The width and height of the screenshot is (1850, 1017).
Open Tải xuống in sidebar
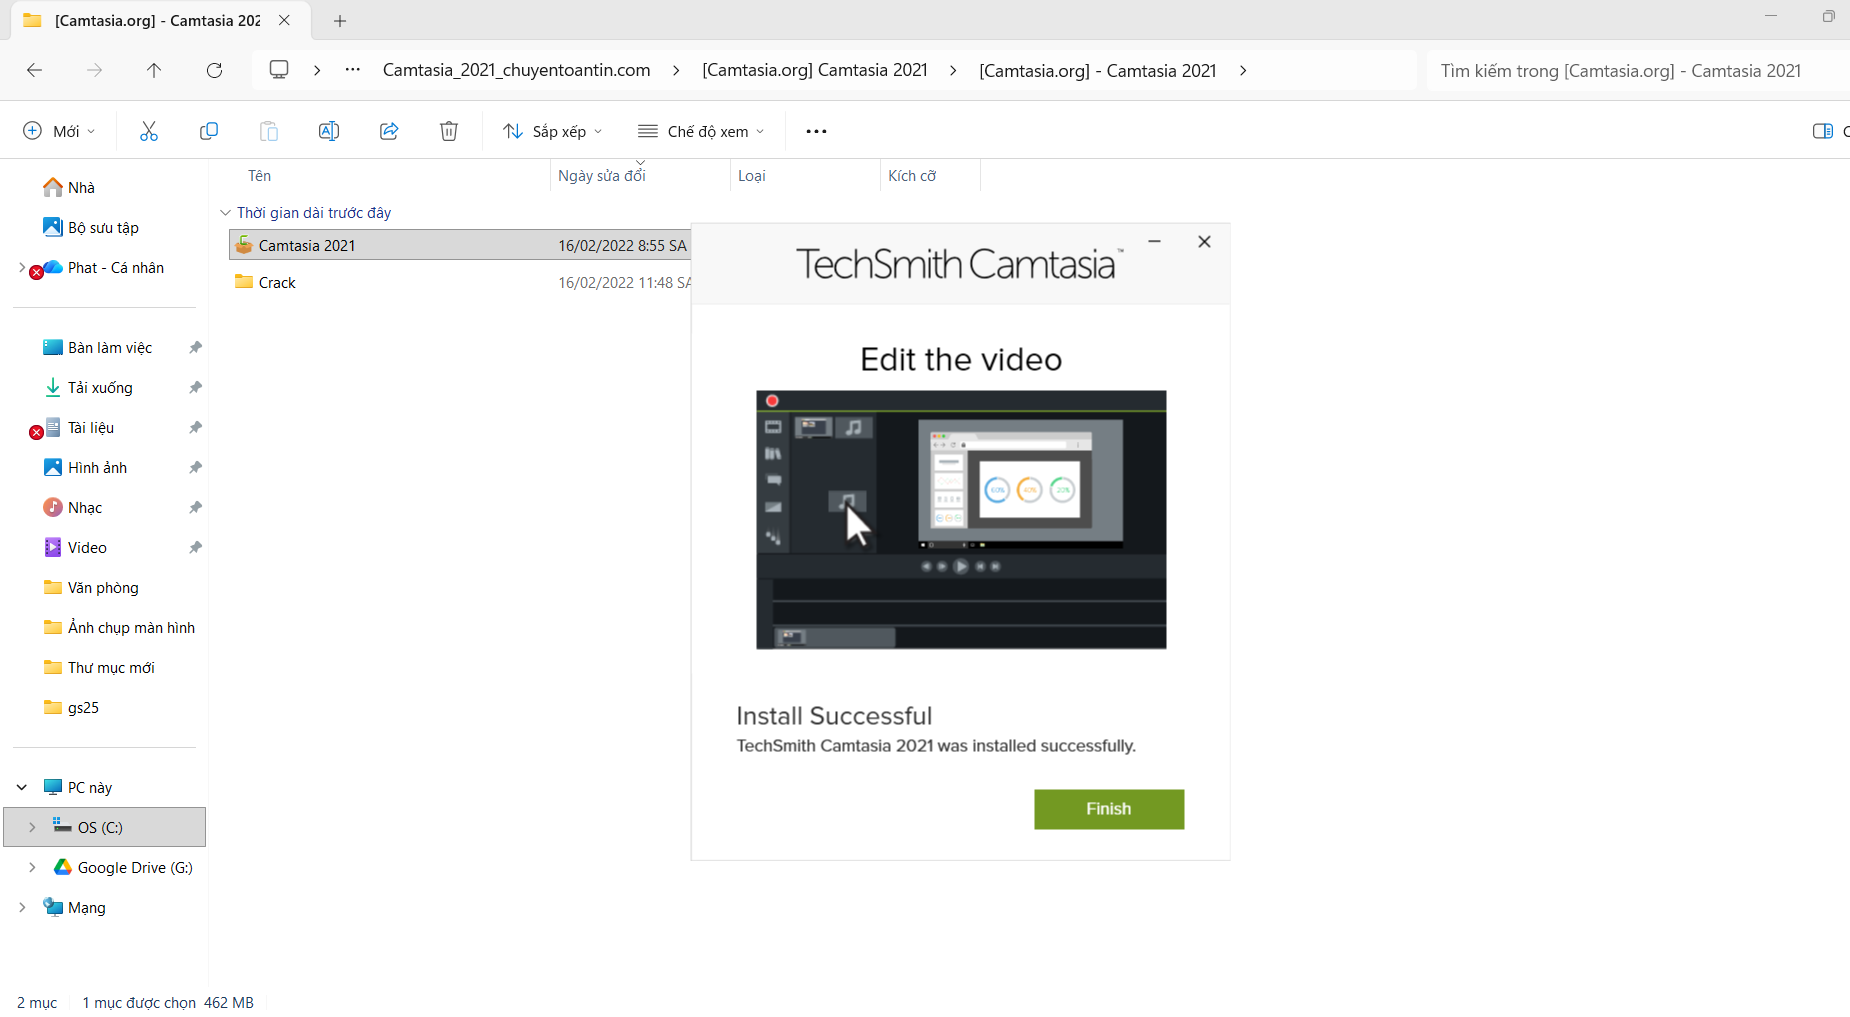100,388
